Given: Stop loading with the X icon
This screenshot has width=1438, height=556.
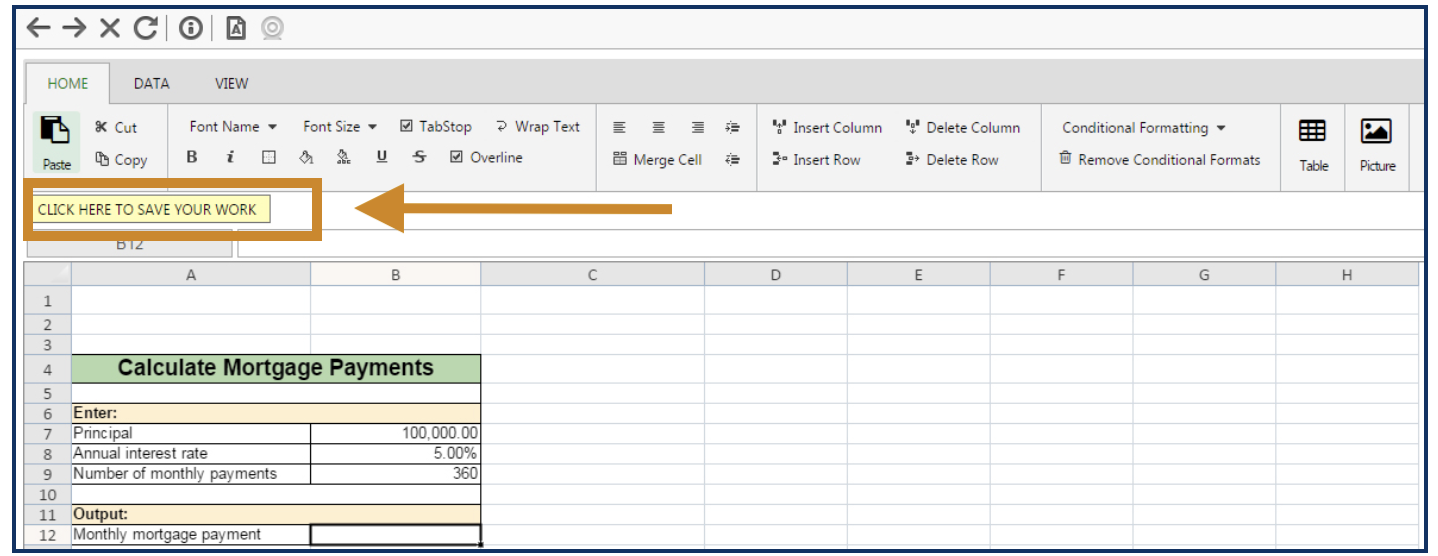Looking at the screenshot, I should tap(110, 28).
